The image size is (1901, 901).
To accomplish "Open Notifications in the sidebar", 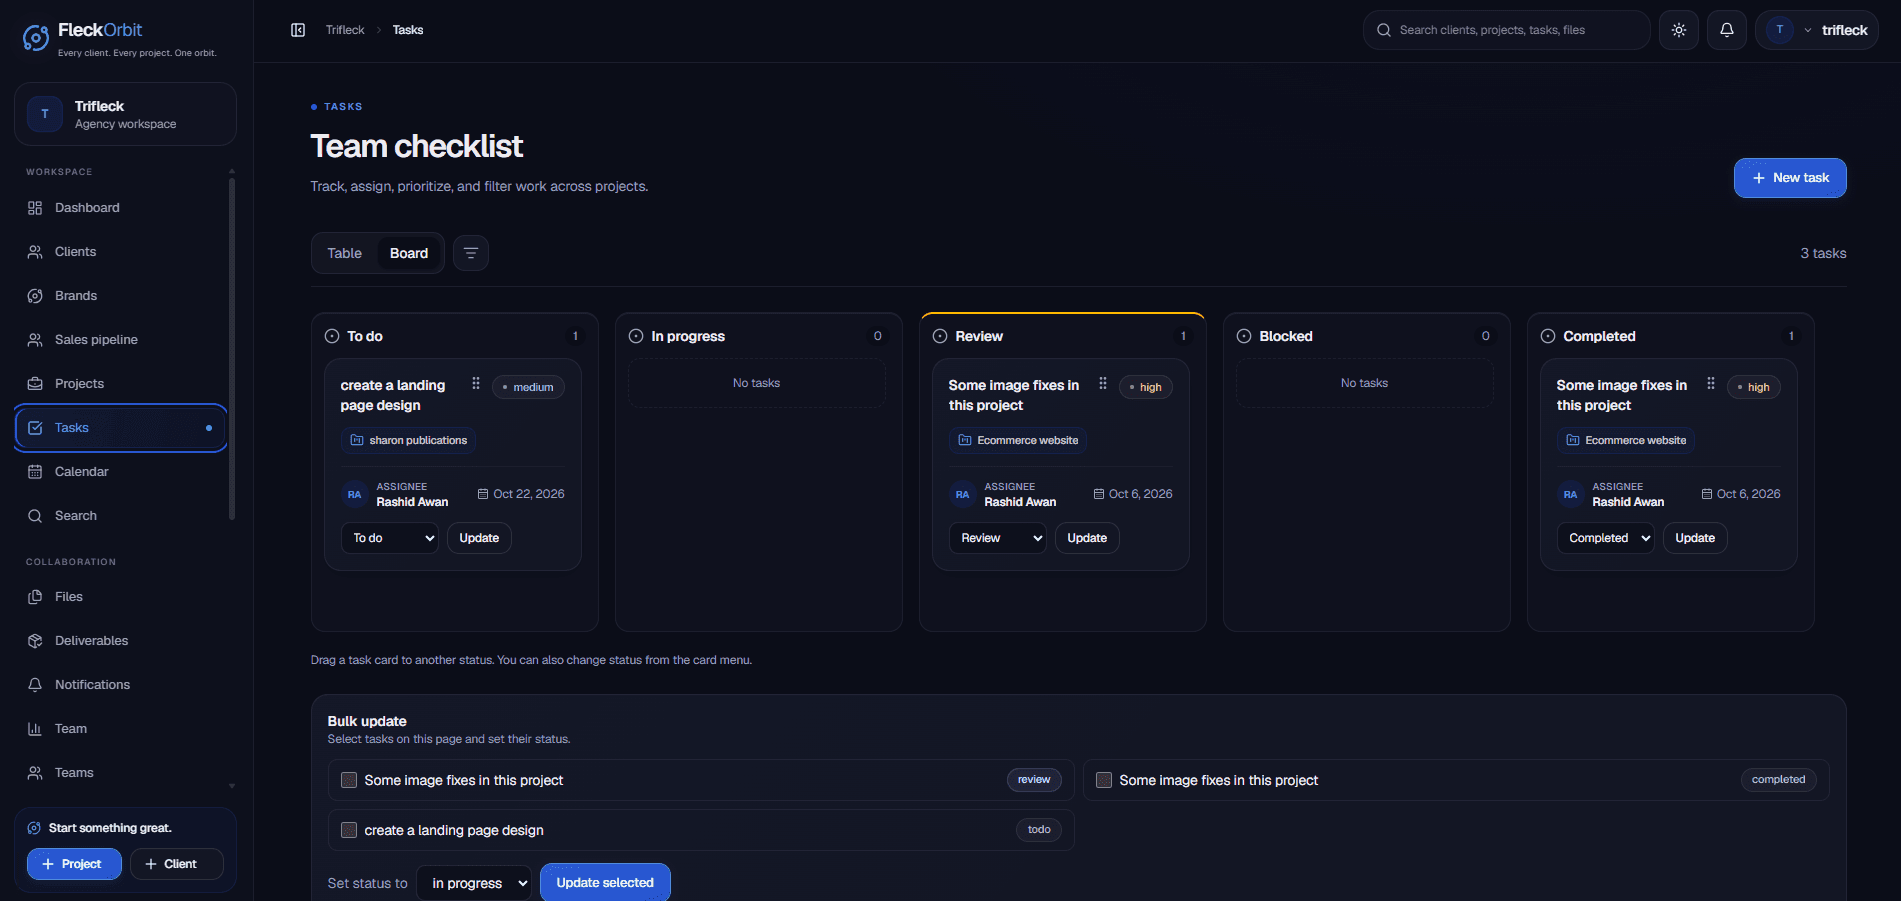I will 121,685.
